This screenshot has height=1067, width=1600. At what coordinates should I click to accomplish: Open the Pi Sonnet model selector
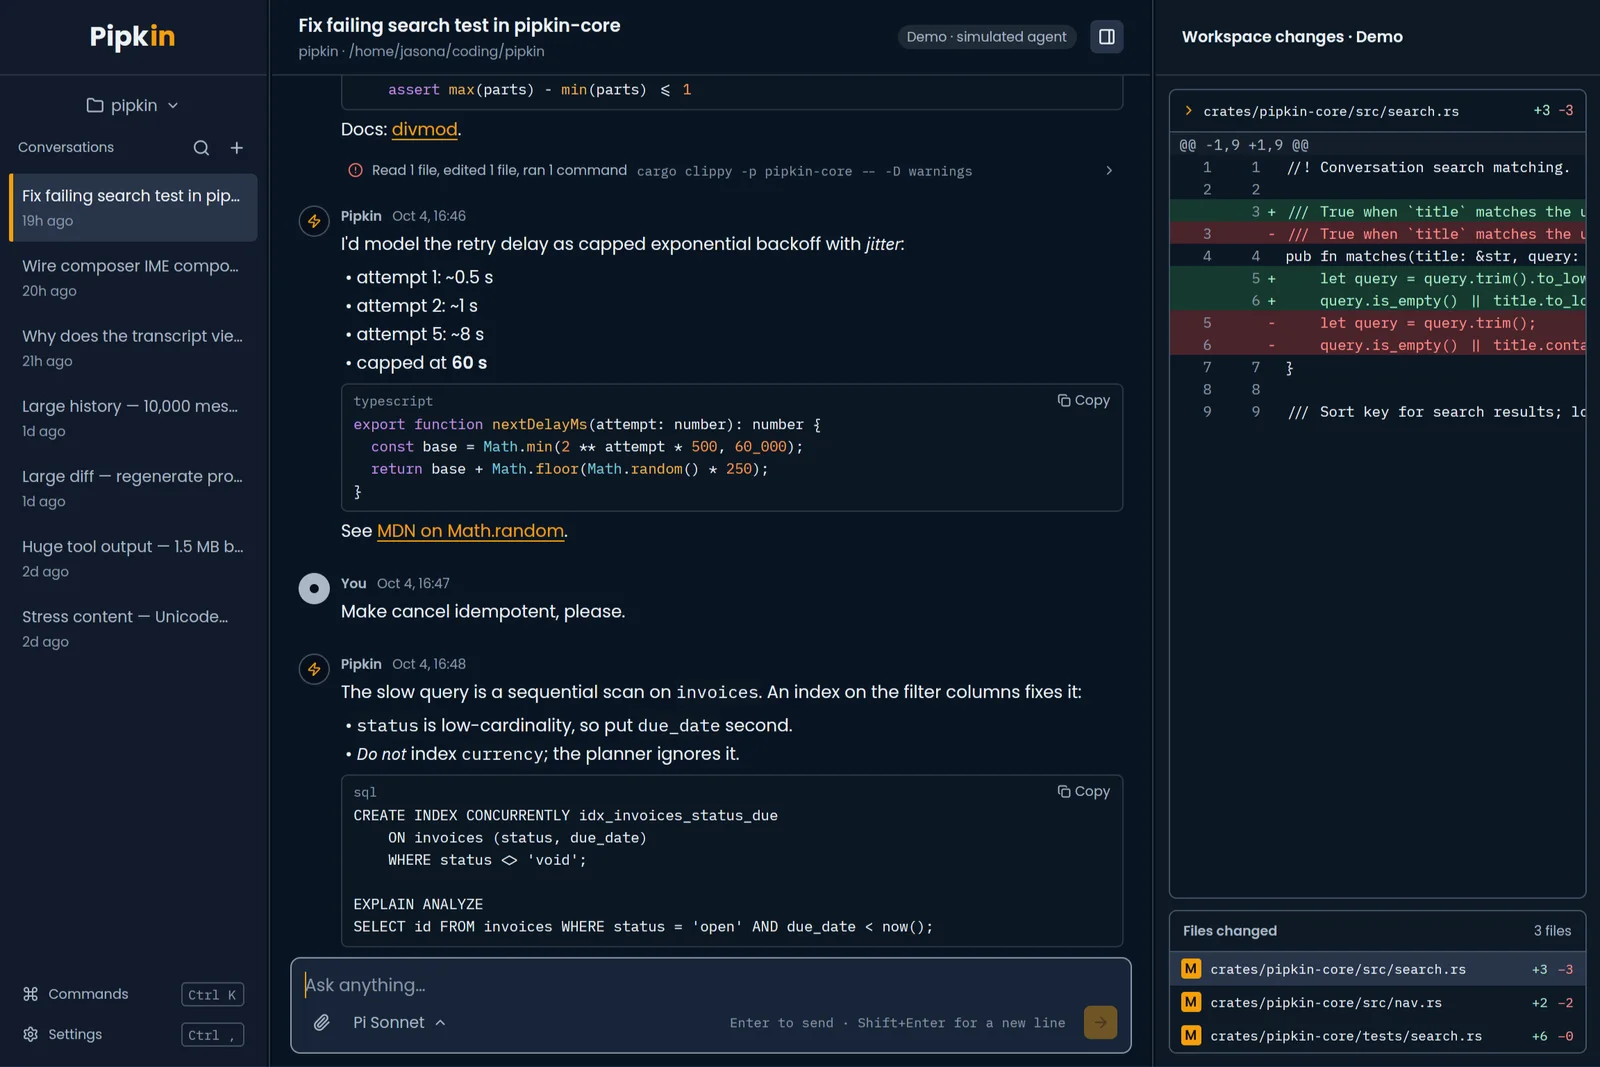pyautogui.click(x=399, y=1022)
